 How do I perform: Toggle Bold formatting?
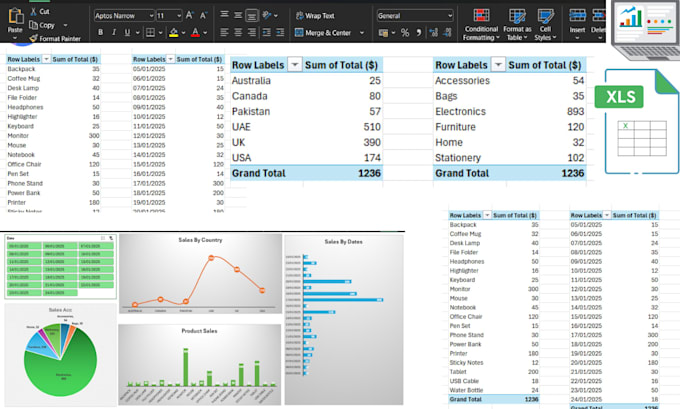pos(101,33)
